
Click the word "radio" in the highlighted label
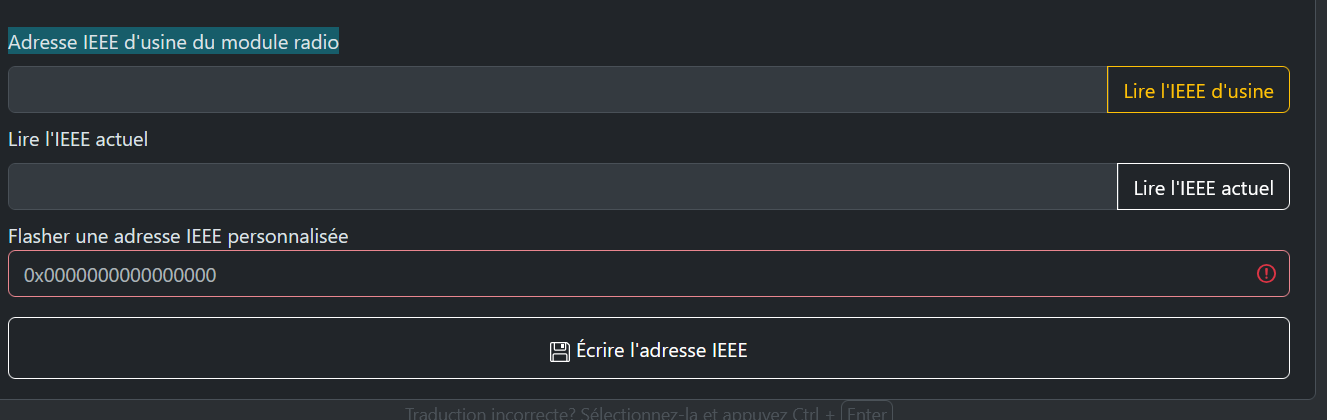pyautogui.click(x=316, y=42)
